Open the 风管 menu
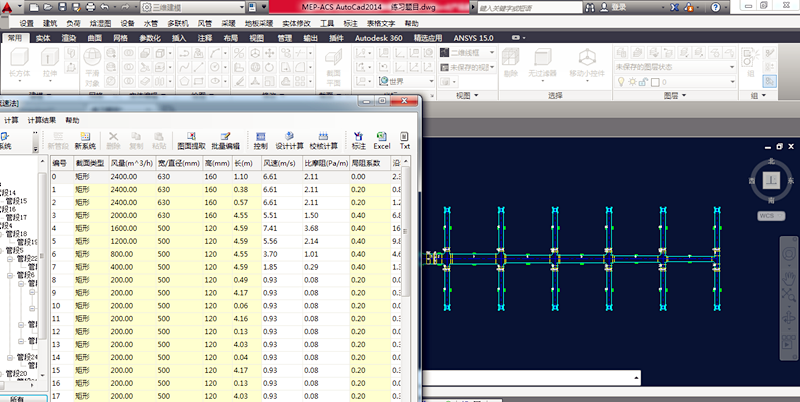 [205, 23]
